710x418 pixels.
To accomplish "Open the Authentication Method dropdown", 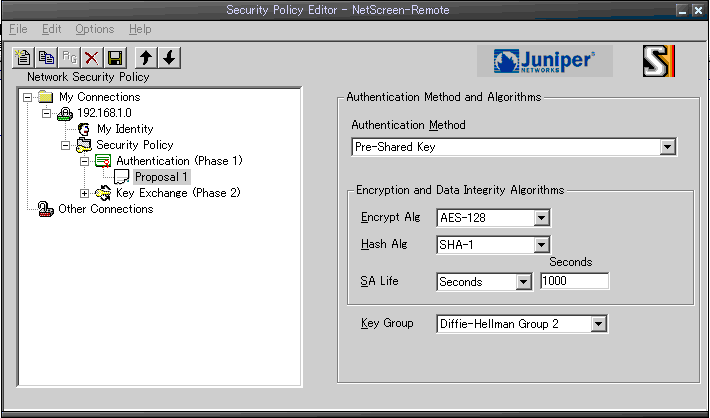I will (x=667, y=147).
